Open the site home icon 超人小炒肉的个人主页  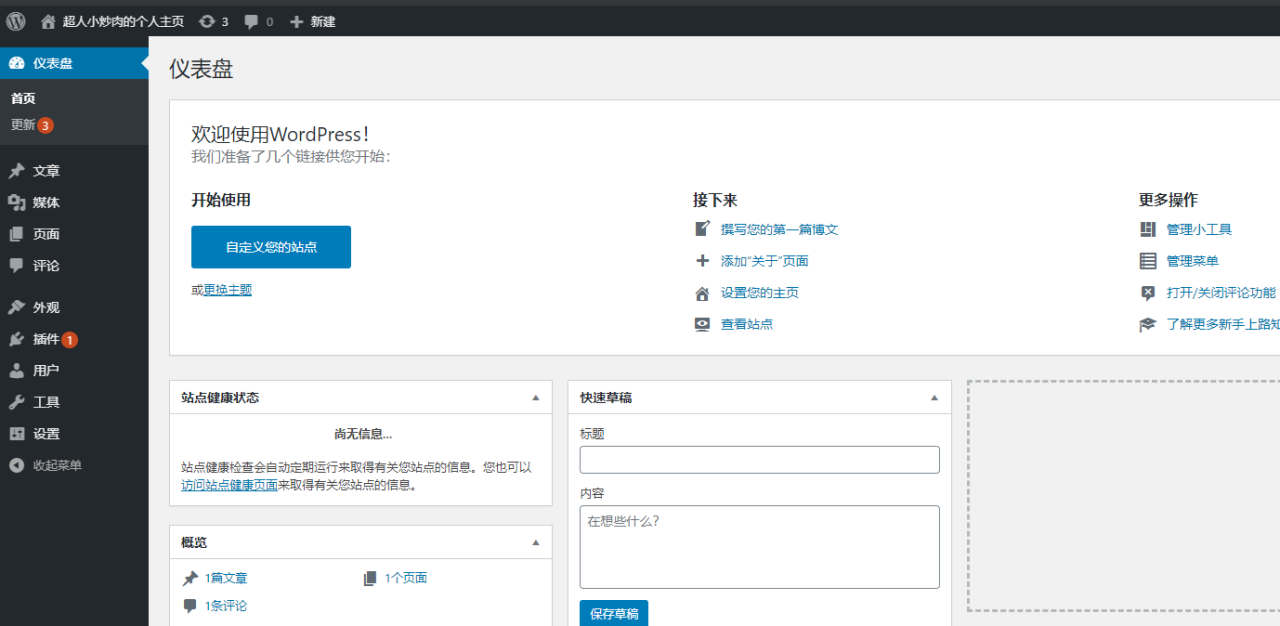[x=49, y=21]
